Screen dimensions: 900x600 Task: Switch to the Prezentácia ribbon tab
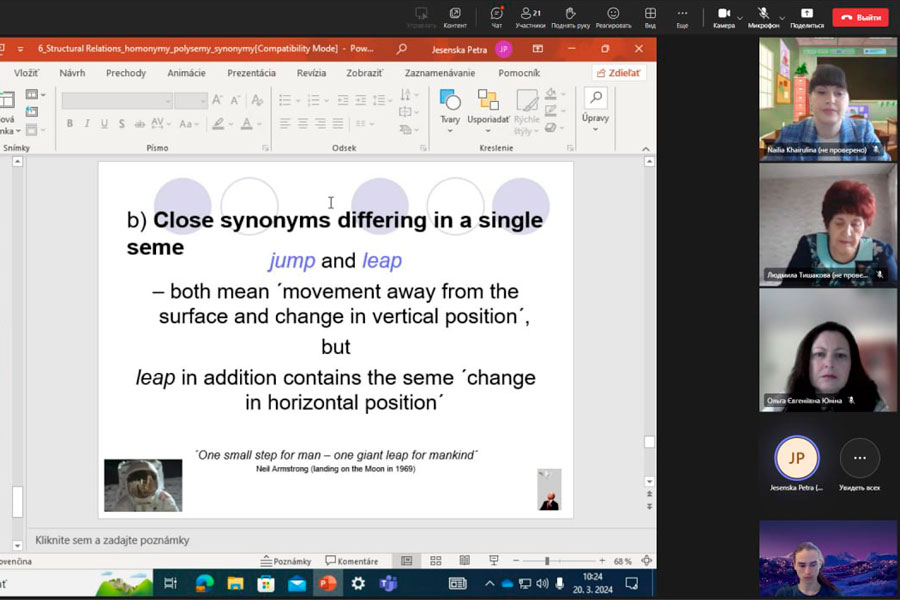coord(251,73)
